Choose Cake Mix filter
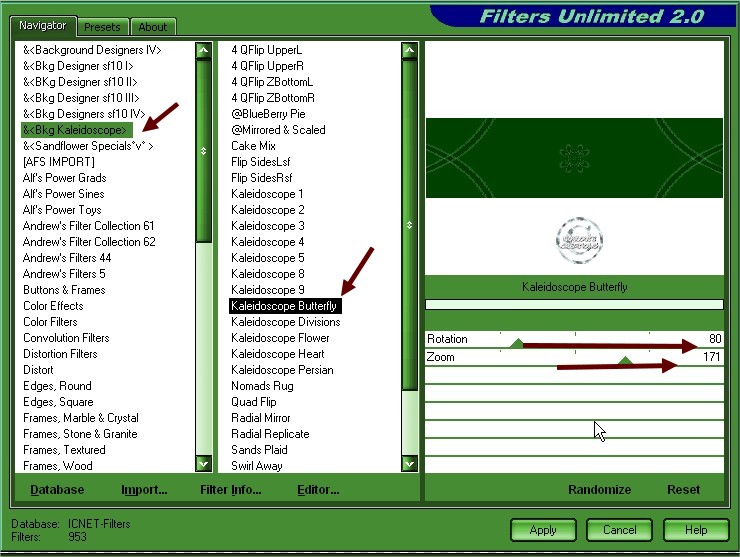The width and height of the screenshot is (740, 557). [253, 146]
